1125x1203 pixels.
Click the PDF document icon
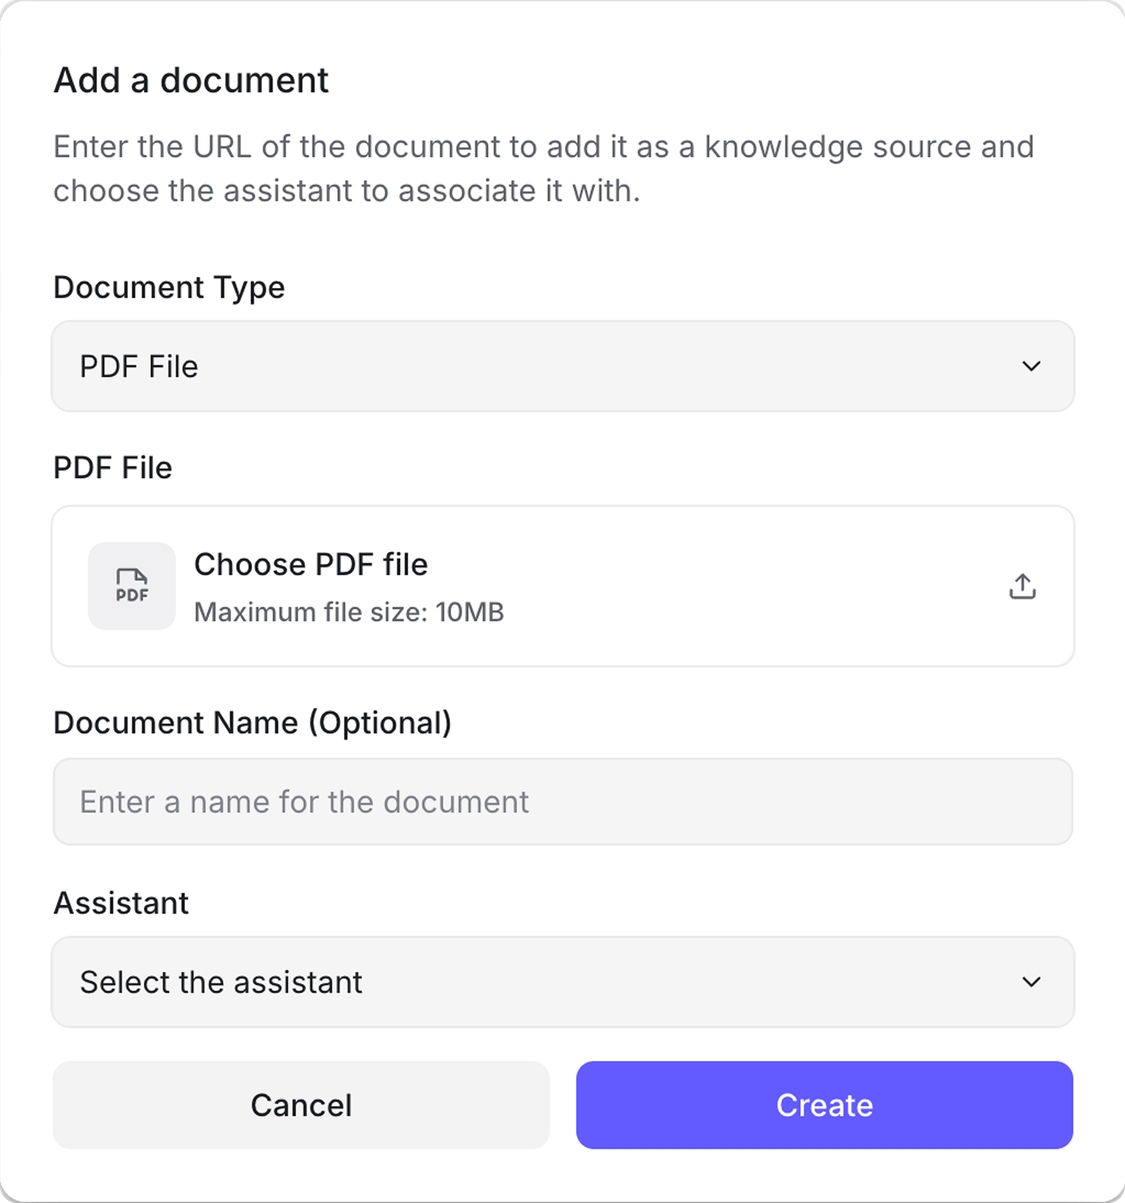132,586
